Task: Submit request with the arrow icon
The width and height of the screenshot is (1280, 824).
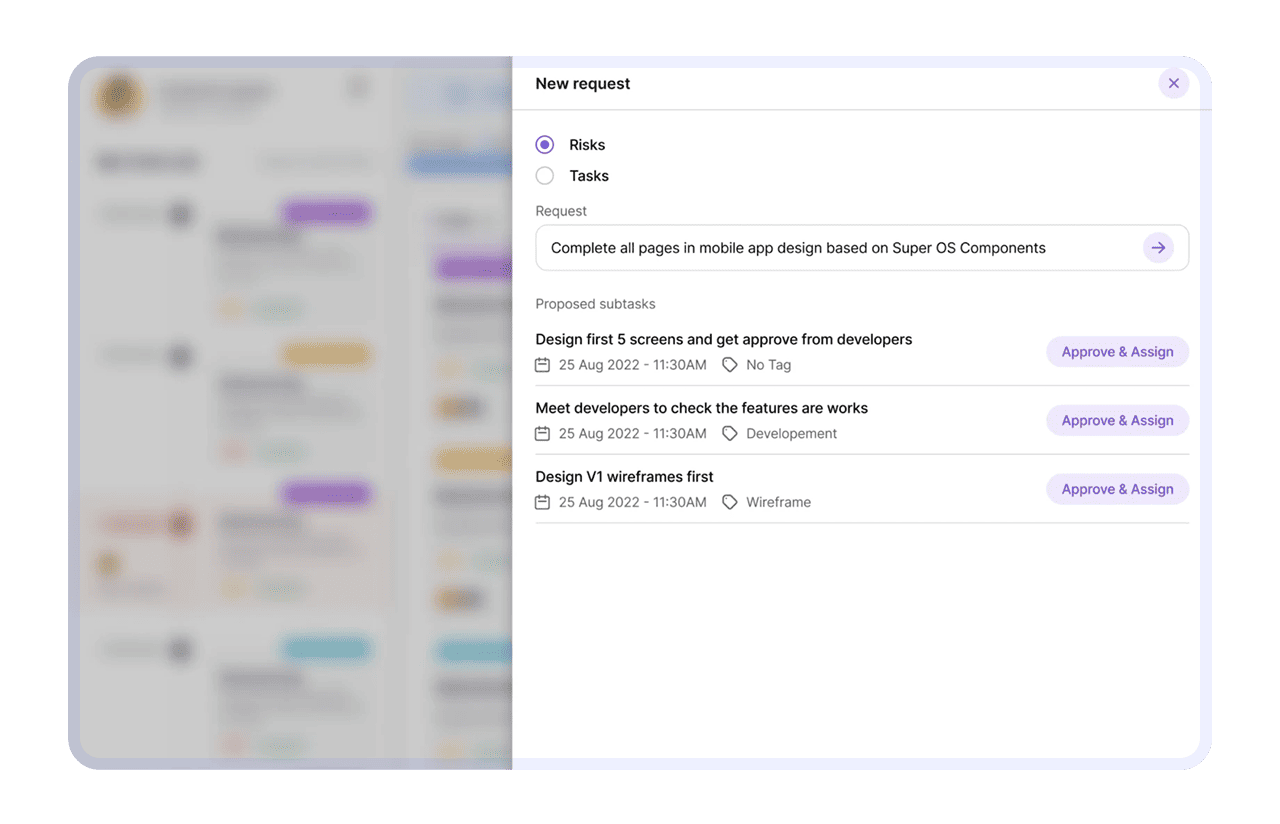Action: click(1158, 248)
